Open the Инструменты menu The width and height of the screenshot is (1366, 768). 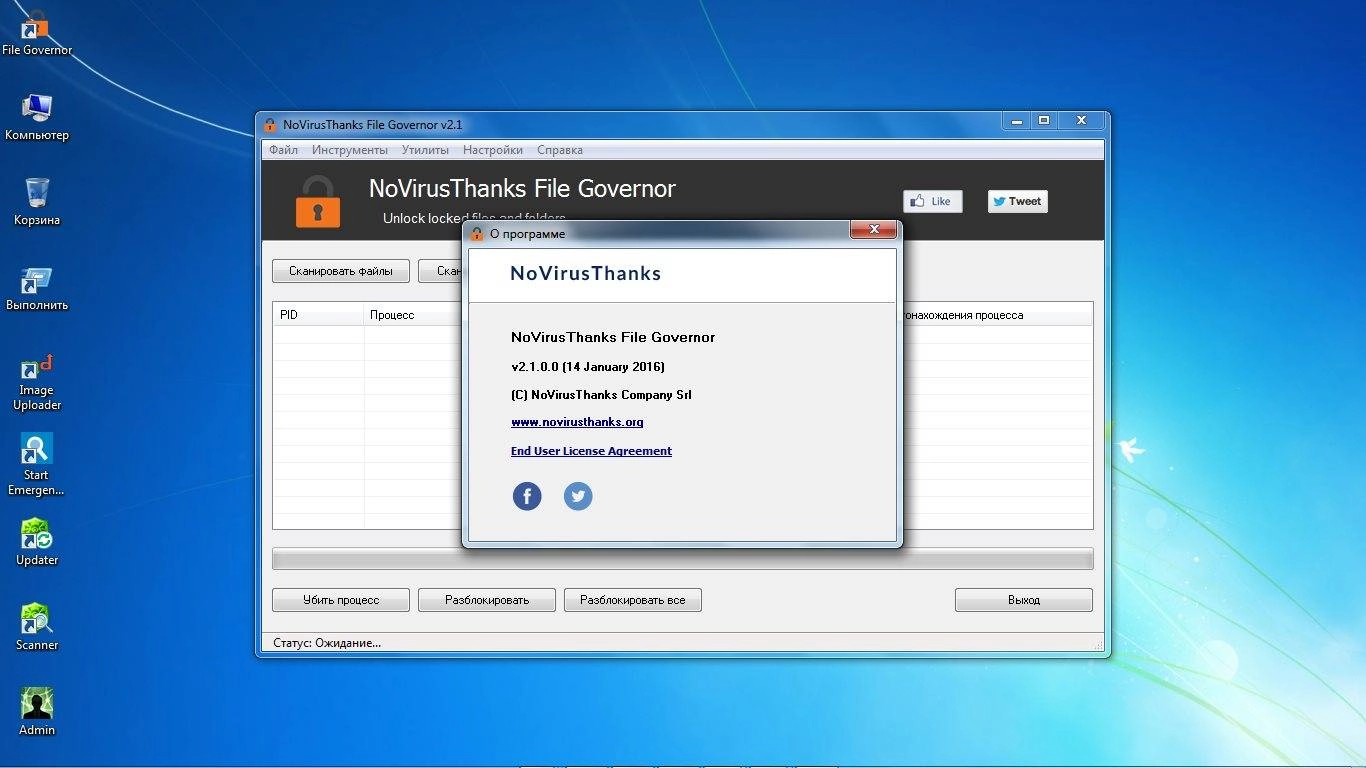pyautogui.click(x=350, y=150)
